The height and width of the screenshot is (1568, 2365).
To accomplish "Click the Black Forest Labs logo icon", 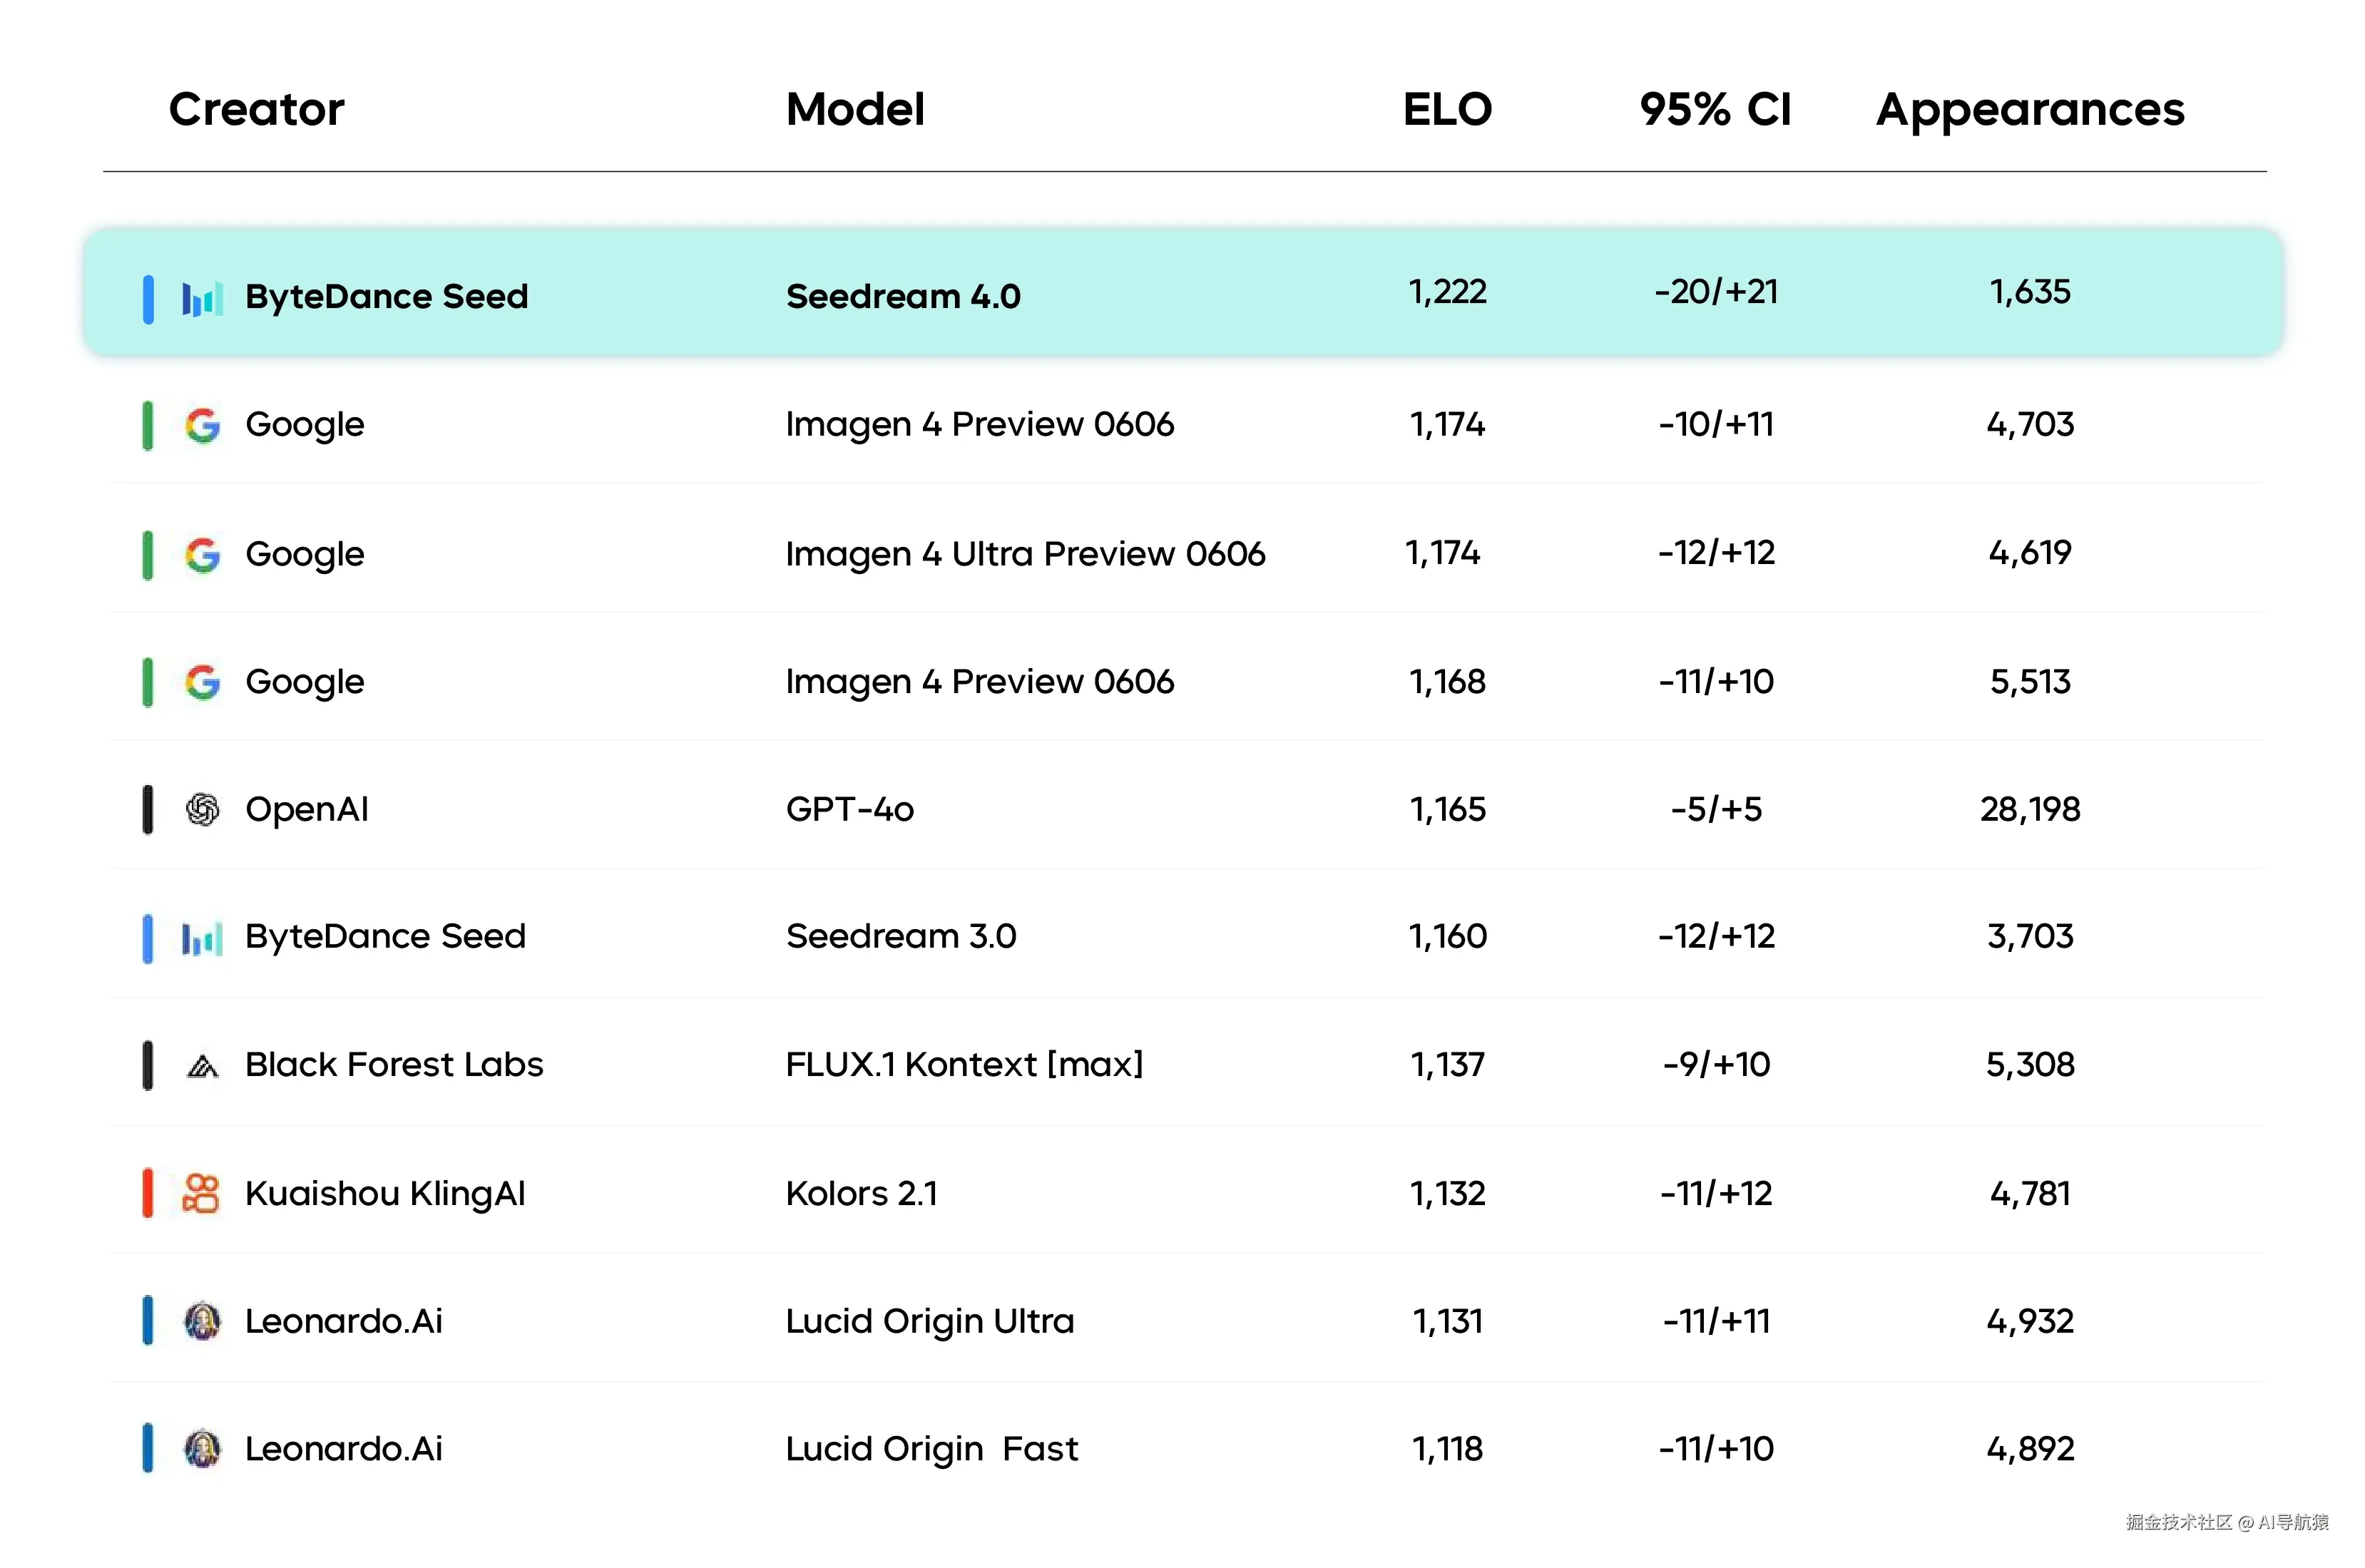I will (203, 1066).
